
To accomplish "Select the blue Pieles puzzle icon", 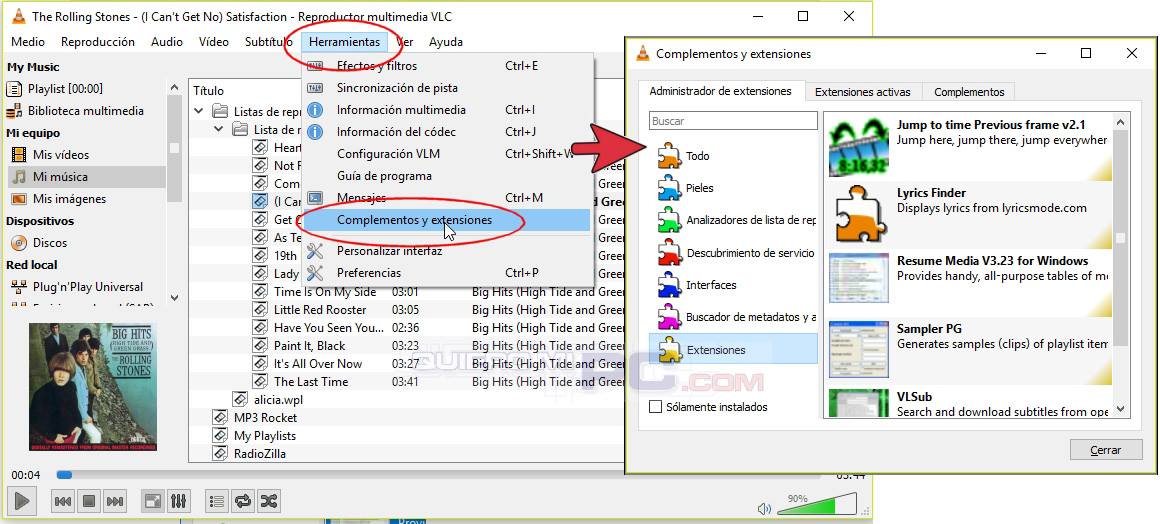I will [669, 188].
